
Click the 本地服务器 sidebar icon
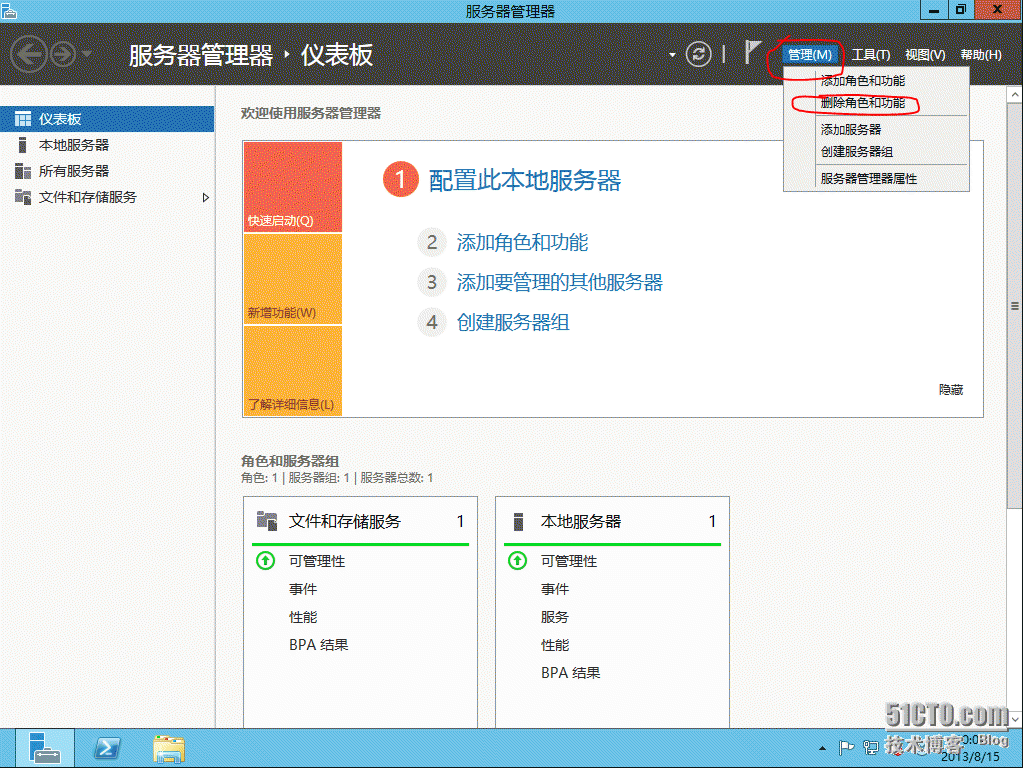(x=23, y=145)
